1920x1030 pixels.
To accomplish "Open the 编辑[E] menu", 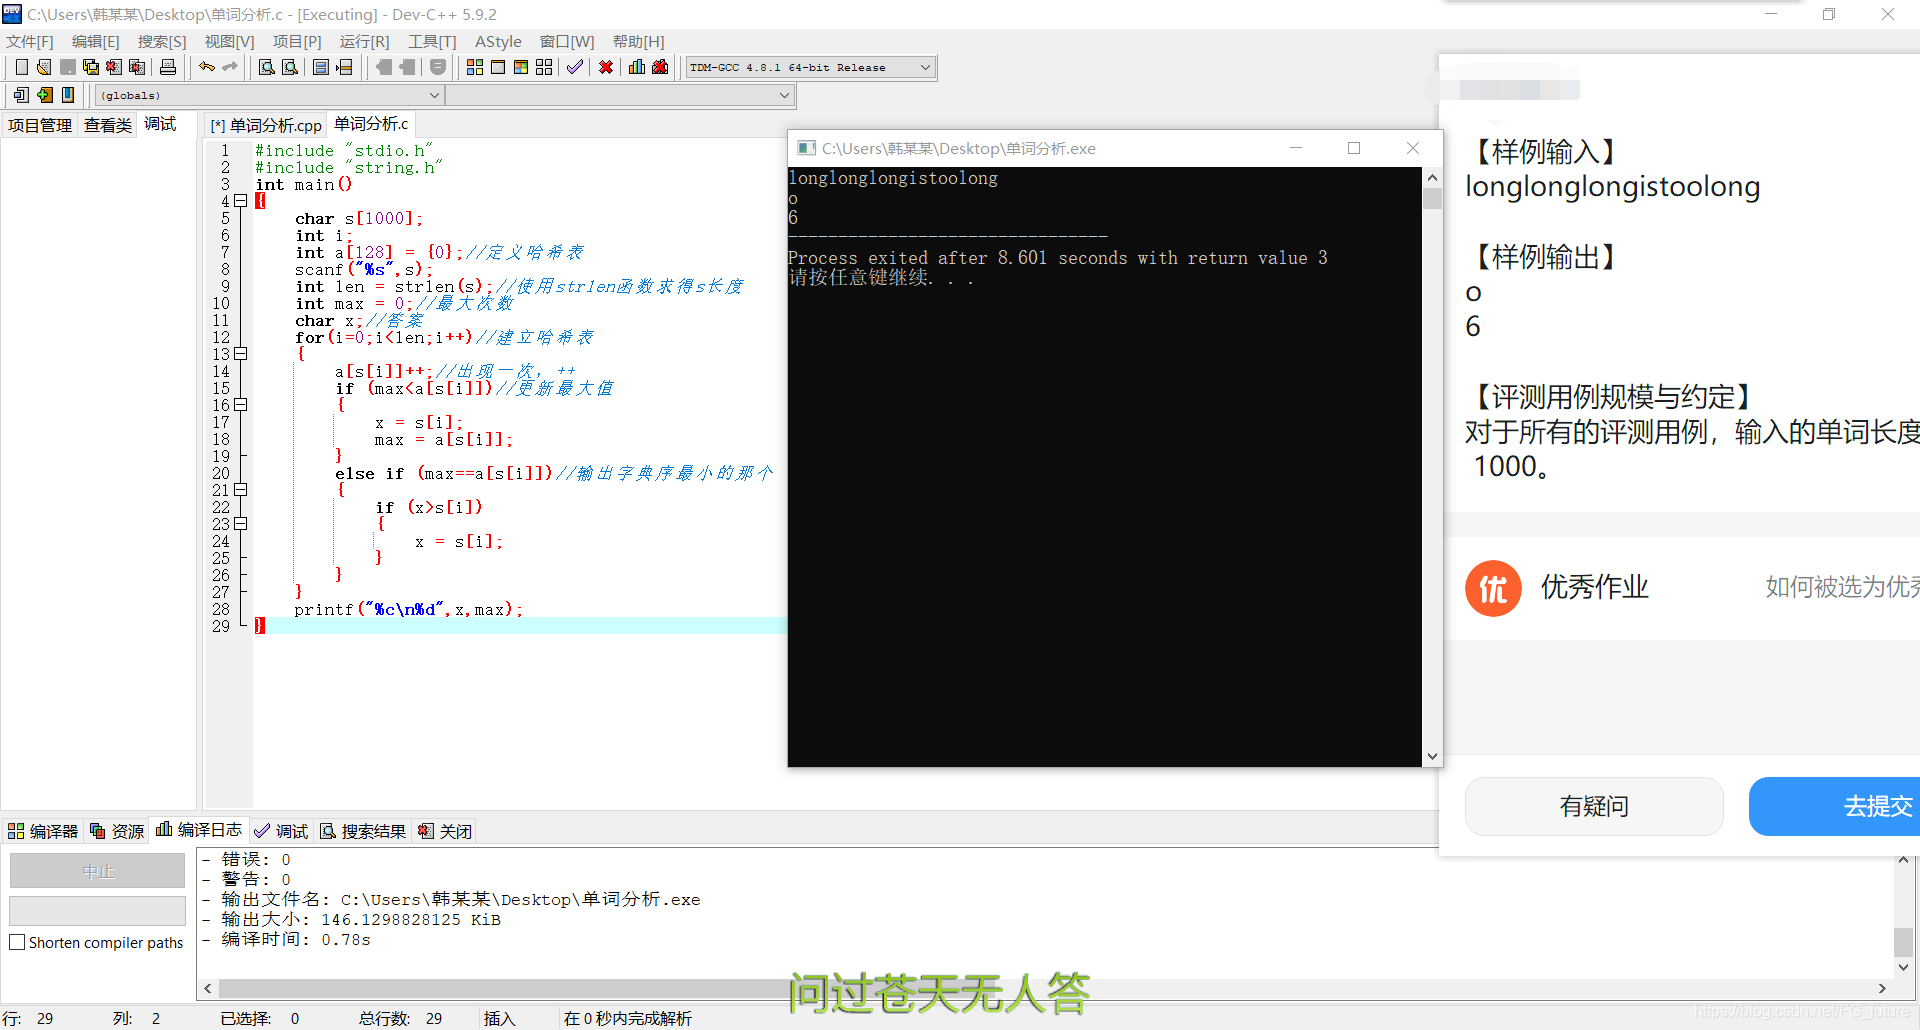I will coord(96,41).
